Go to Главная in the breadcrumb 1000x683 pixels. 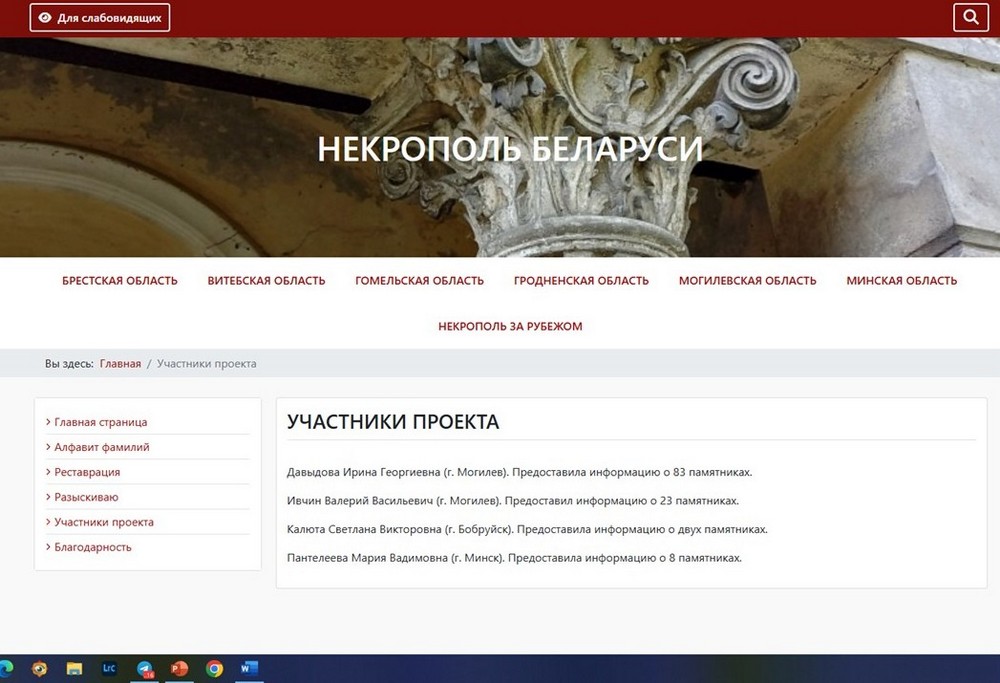pos(120,364)
